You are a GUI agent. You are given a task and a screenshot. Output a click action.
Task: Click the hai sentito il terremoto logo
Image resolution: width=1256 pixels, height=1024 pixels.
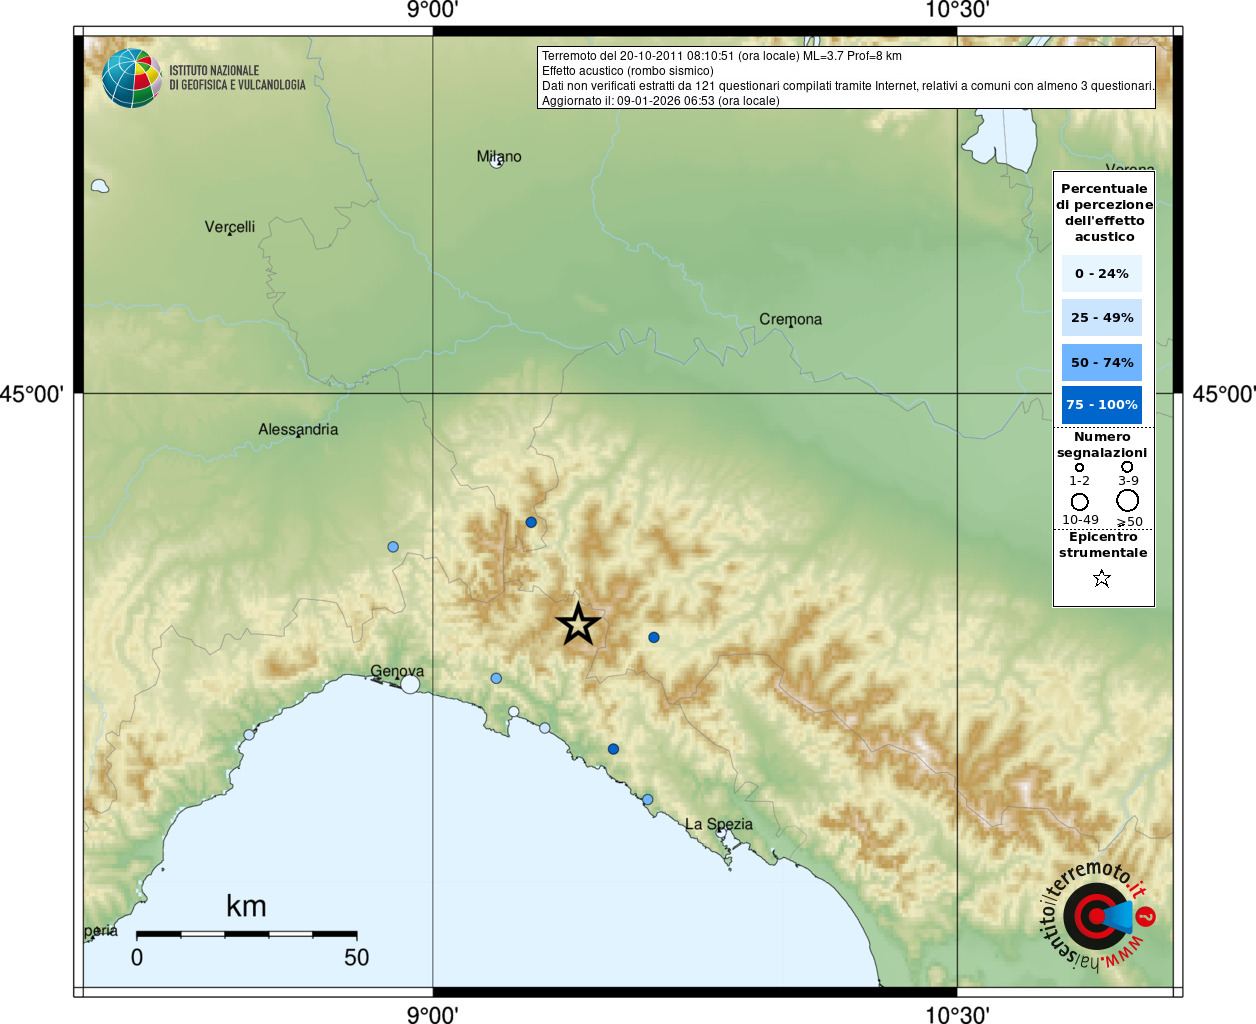click(x=1097, y=916)
